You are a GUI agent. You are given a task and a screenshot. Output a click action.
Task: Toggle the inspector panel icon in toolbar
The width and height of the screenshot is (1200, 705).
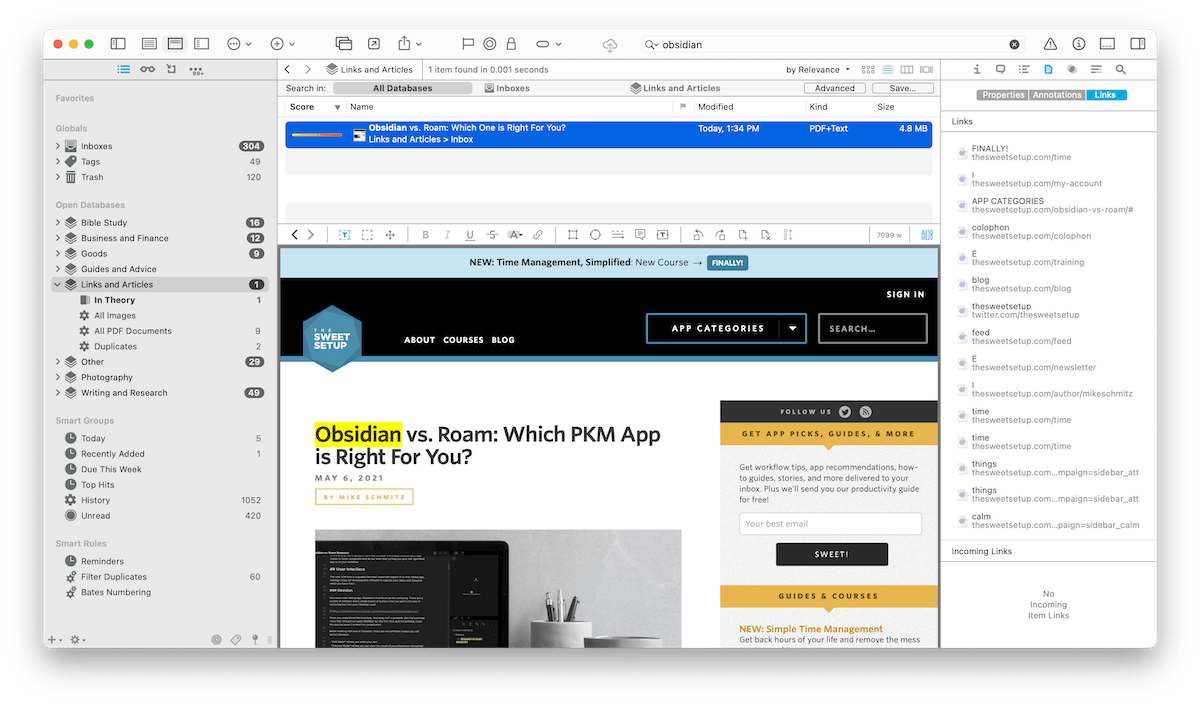1137,44
